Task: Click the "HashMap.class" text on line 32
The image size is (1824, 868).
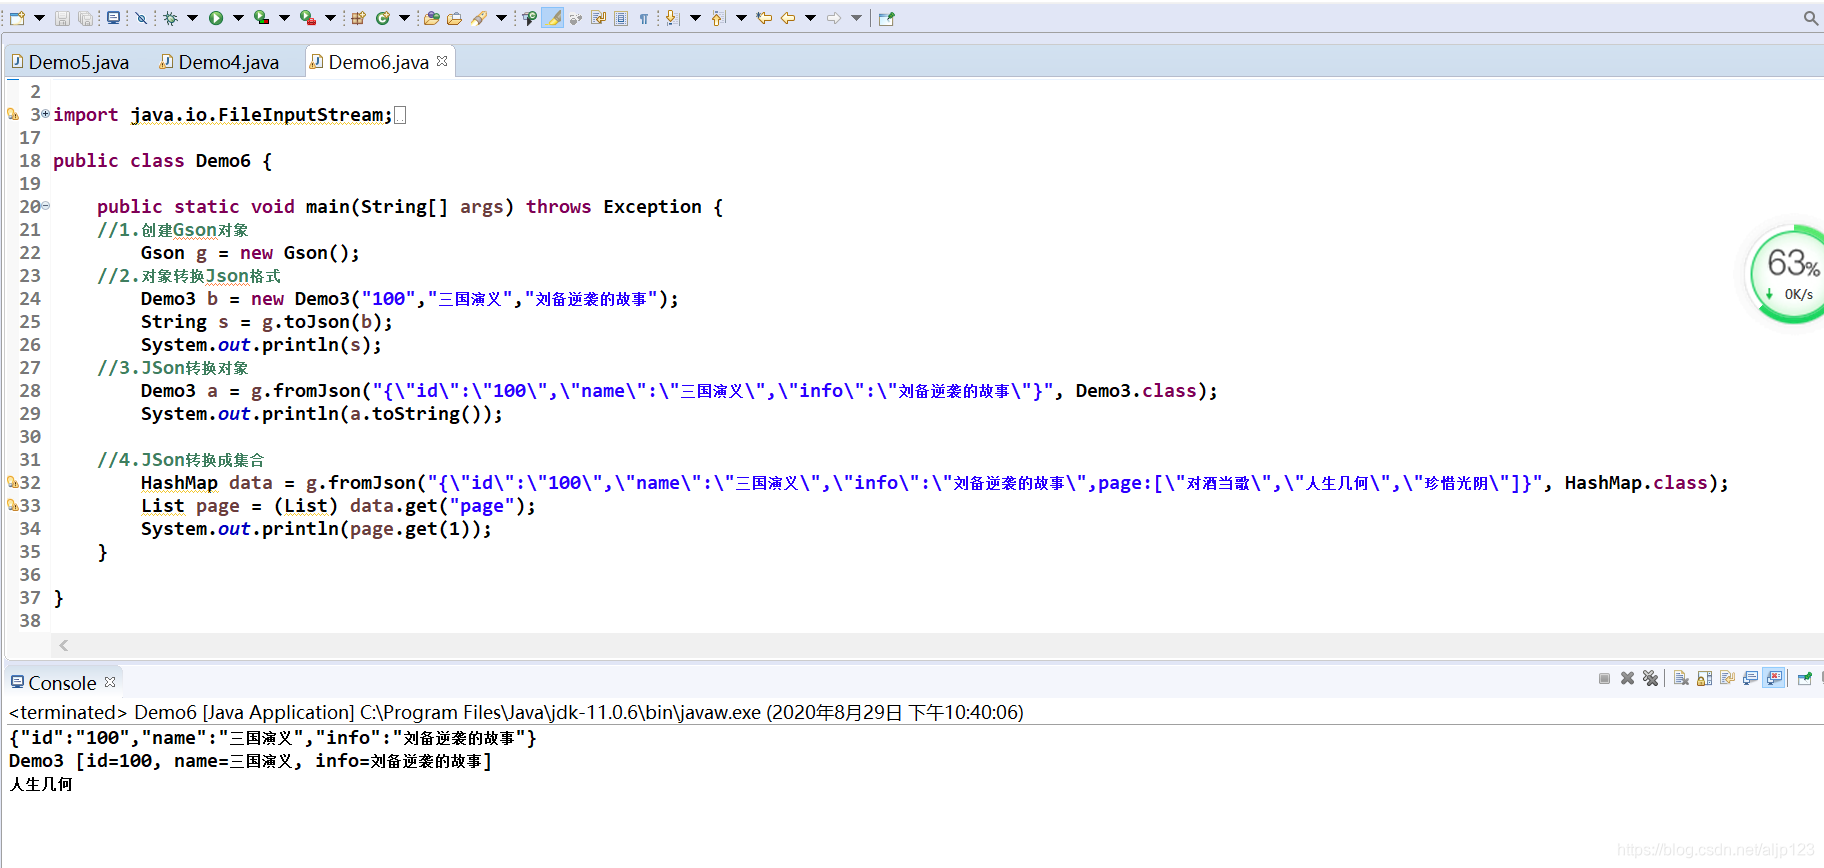Action: coord(1636,483)
